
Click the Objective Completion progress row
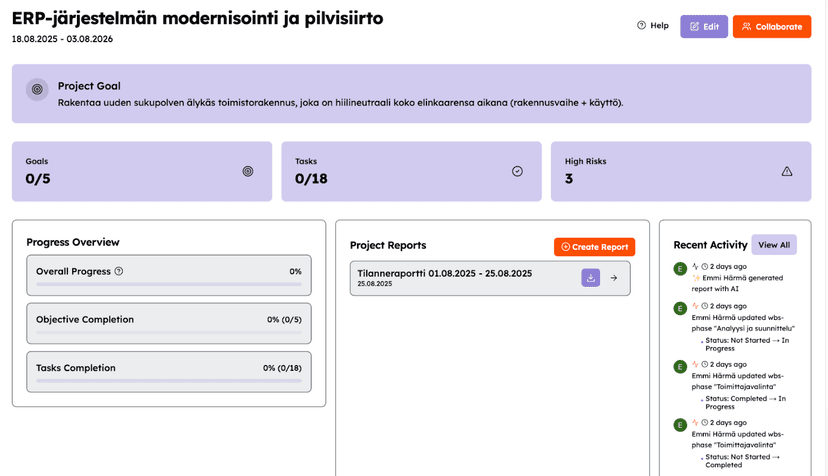tap(168, 323)
